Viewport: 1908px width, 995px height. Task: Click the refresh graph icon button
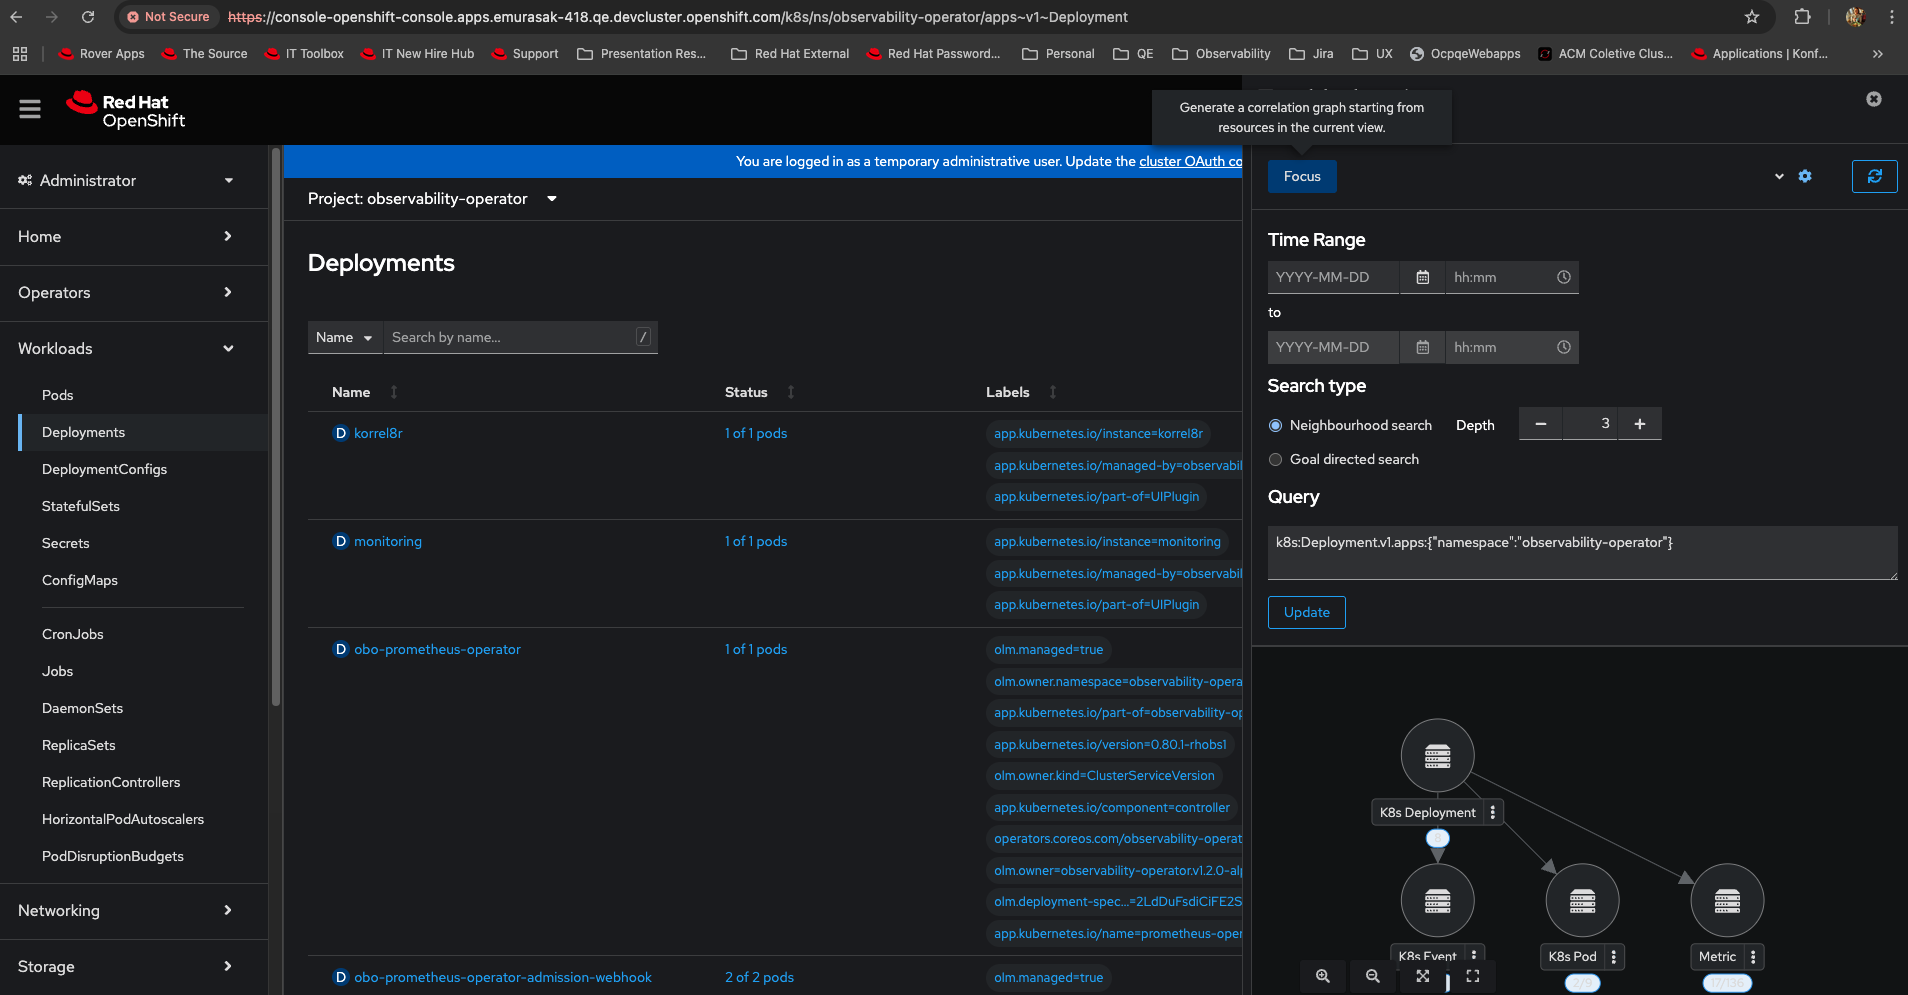[1874, 176]
